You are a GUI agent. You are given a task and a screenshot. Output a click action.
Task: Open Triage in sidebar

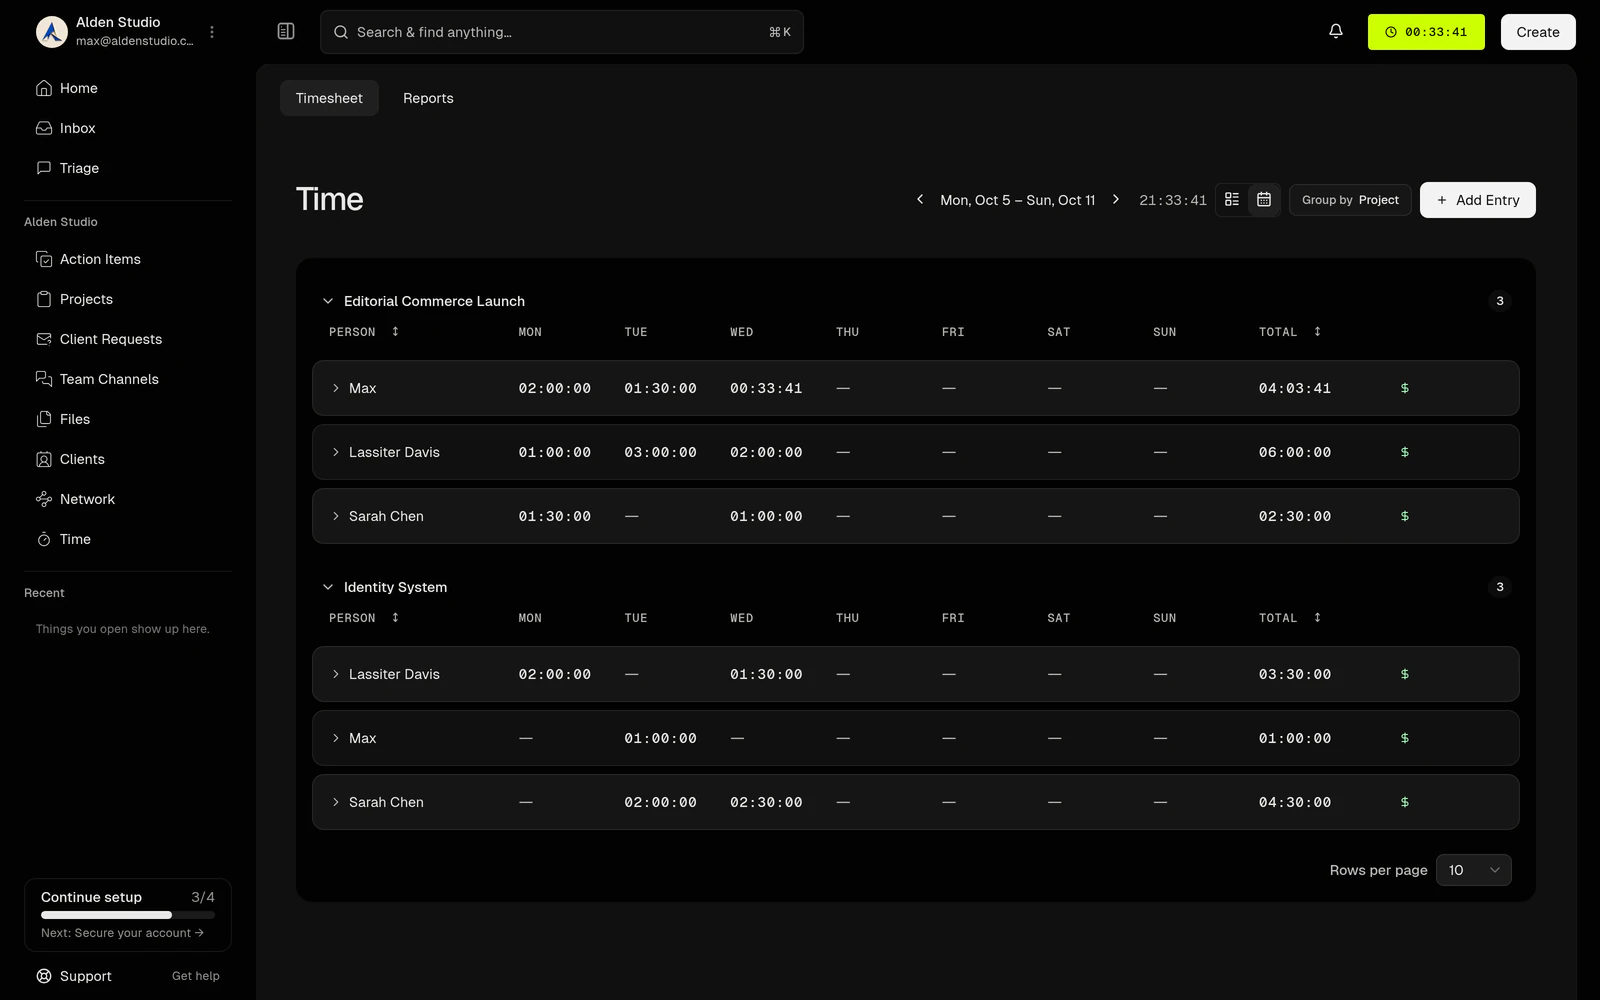coord(128,168)
